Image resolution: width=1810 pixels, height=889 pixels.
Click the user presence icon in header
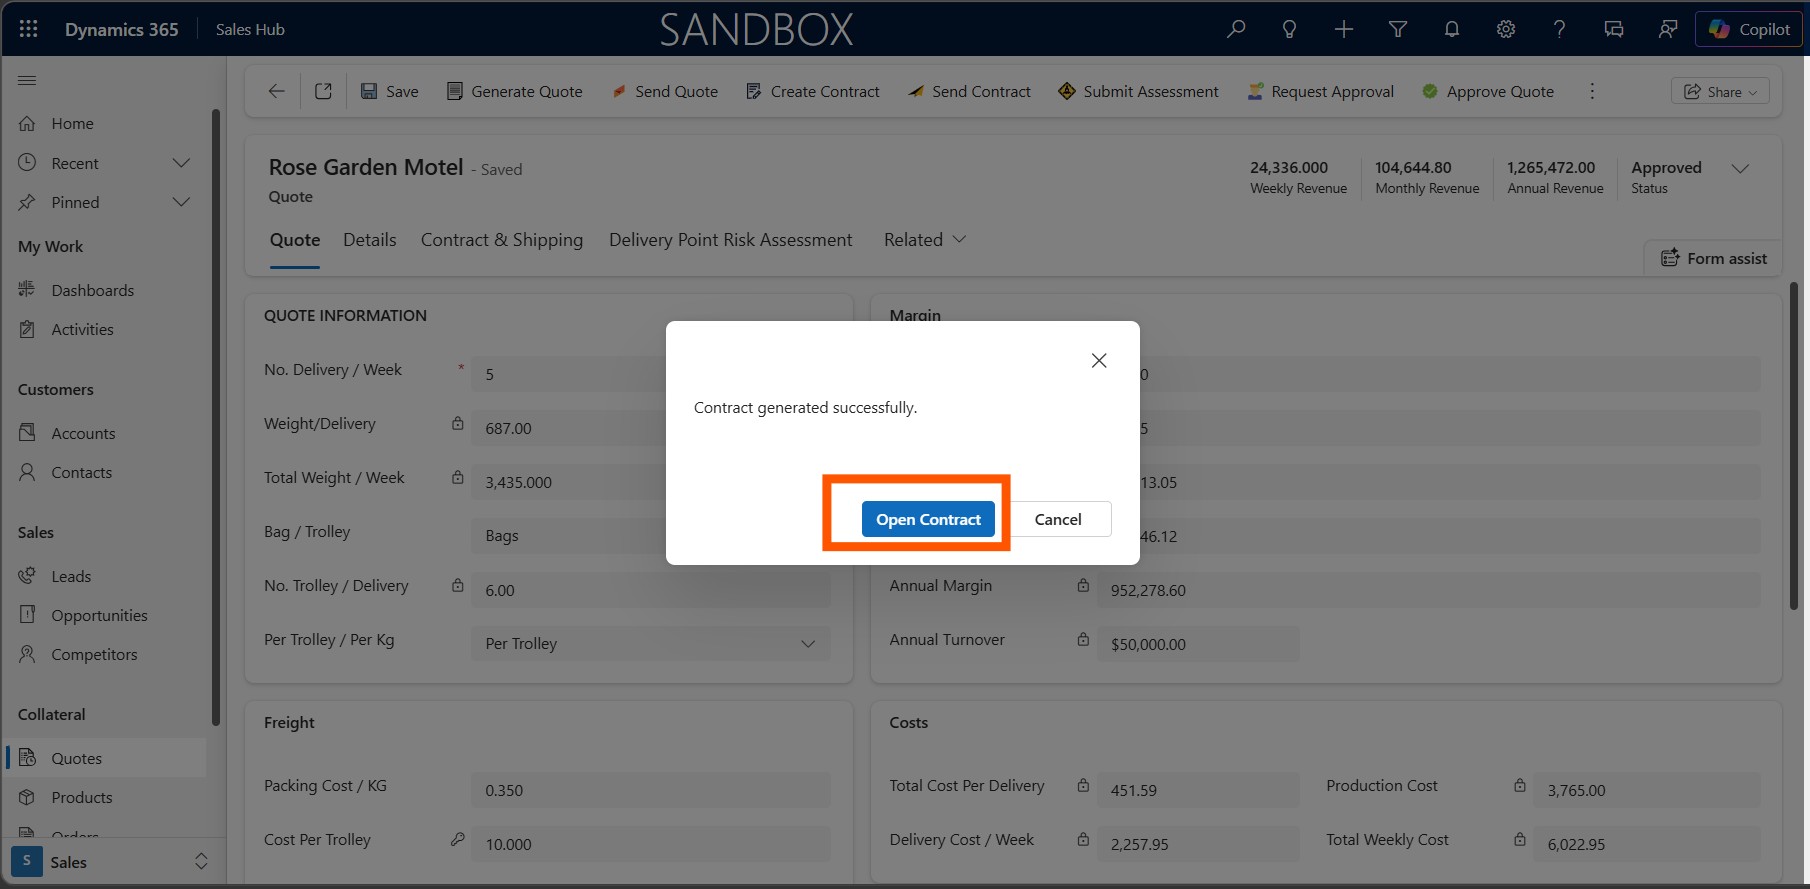(1668, 29)
